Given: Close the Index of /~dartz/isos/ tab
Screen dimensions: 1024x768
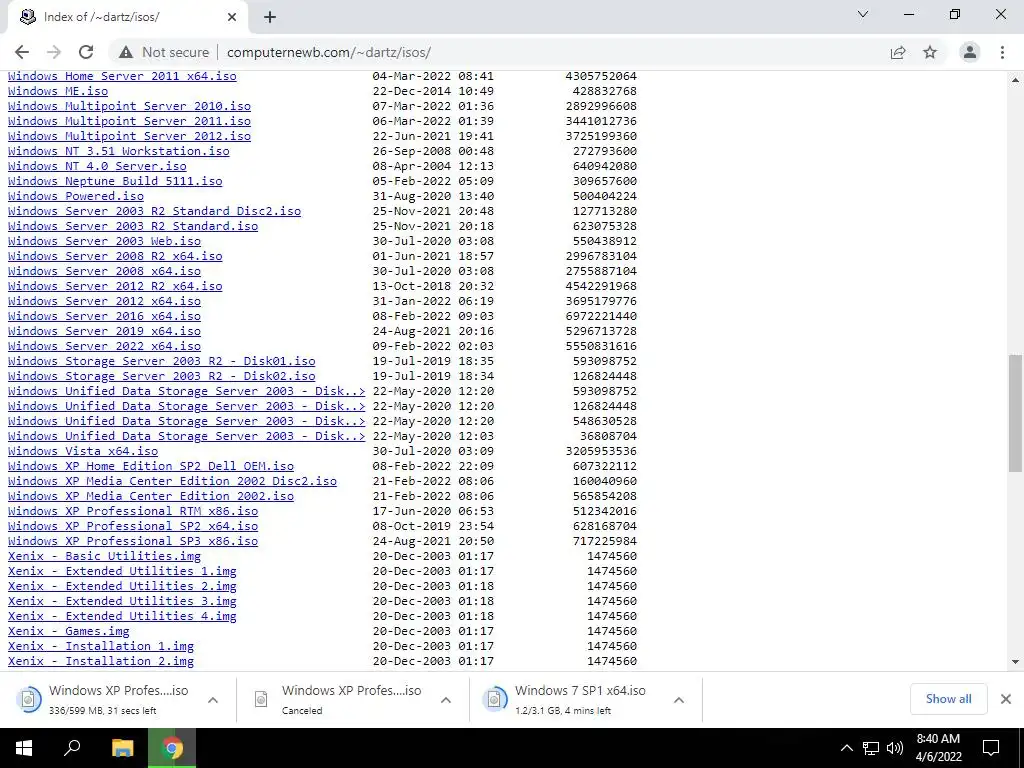Looking at the screenshot, I should (232, 17).
